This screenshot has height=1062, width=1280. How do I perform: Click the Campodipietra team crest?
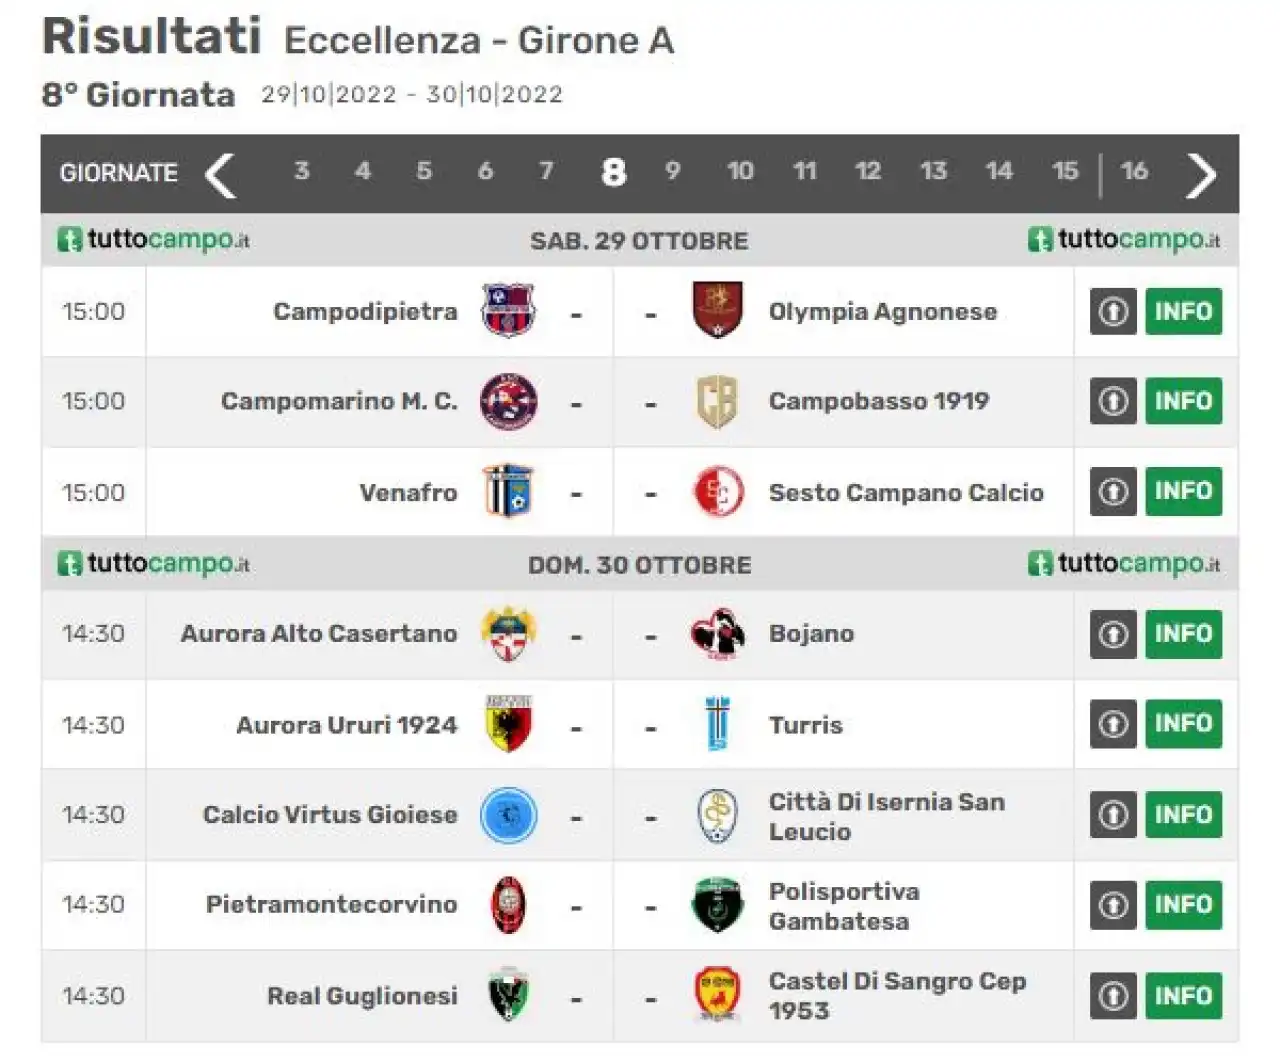[x=508, y=311]
